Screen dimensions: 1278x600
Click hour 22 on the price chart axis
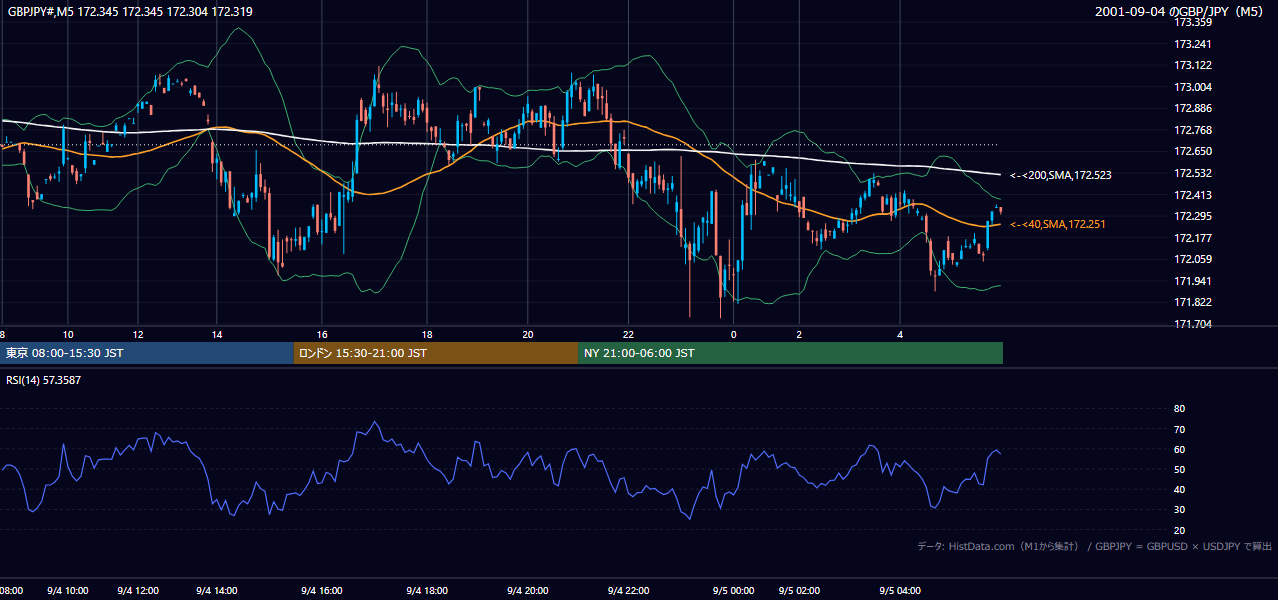tap(628, 334)
